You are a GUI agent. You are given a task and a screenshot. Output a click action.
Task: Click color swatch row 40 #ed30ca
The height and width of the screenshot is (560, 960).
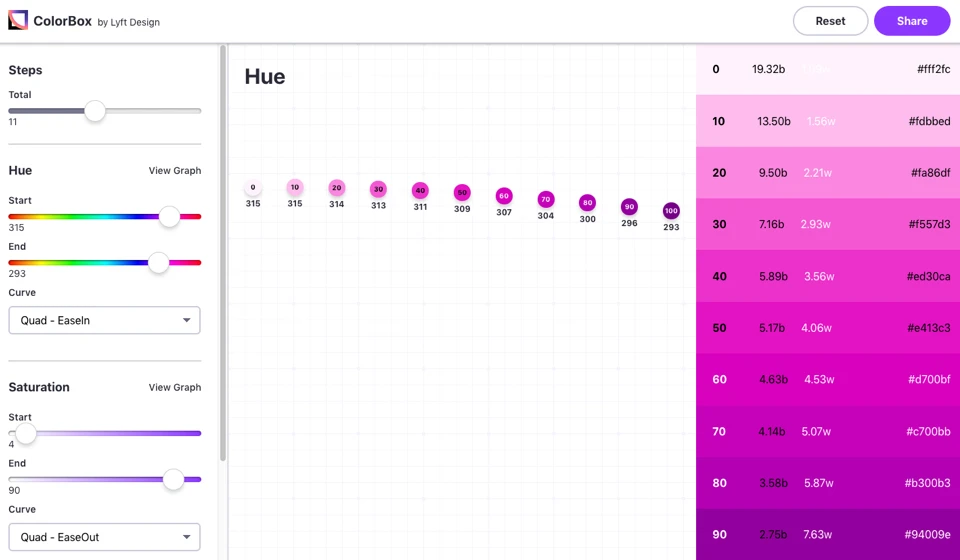828,276
